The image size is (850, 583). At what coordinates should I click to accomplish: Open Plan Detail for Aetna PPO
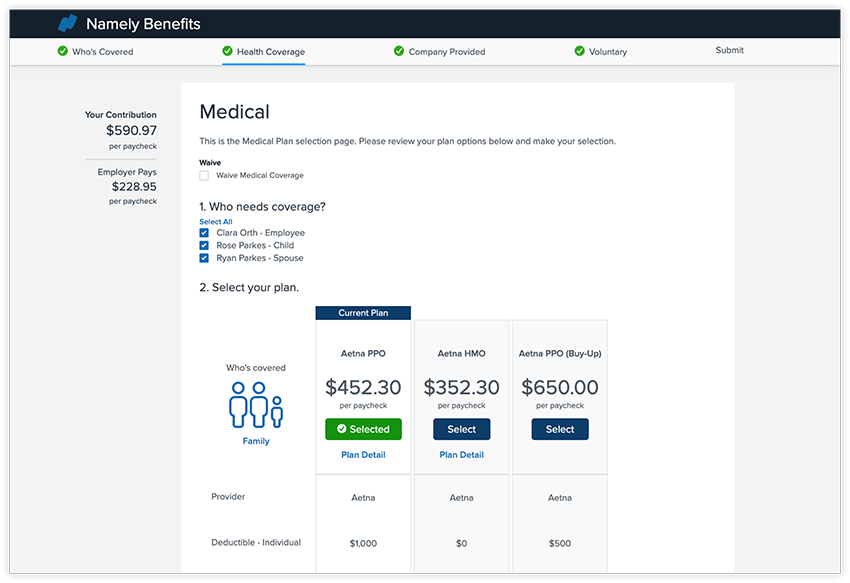[x=363, y=453]
